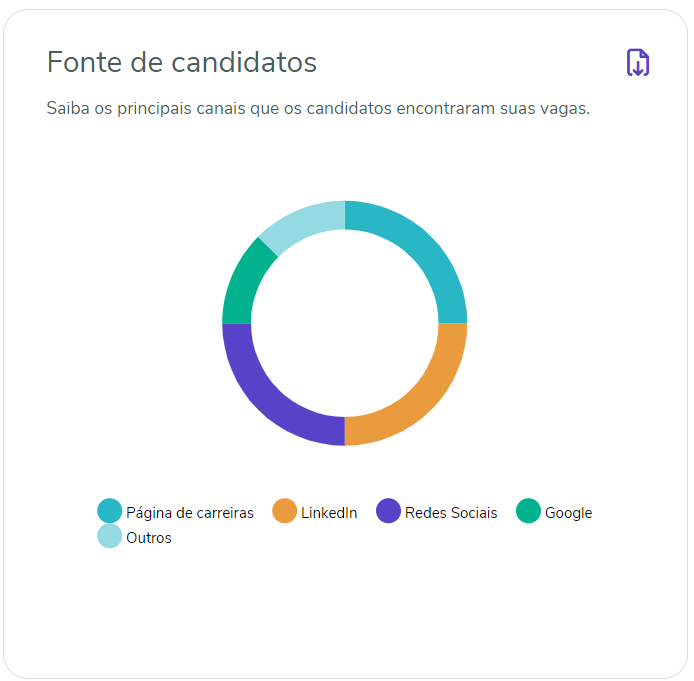
Task: Hide the Google series via legend label
Action: coord(568,513)
